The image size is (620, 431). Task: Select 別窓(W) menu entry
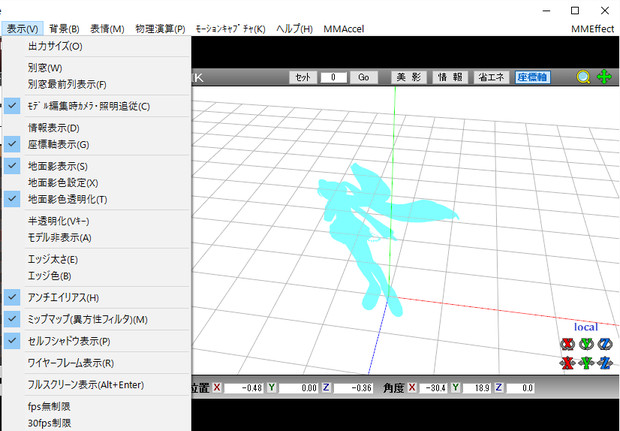point(97,68)
